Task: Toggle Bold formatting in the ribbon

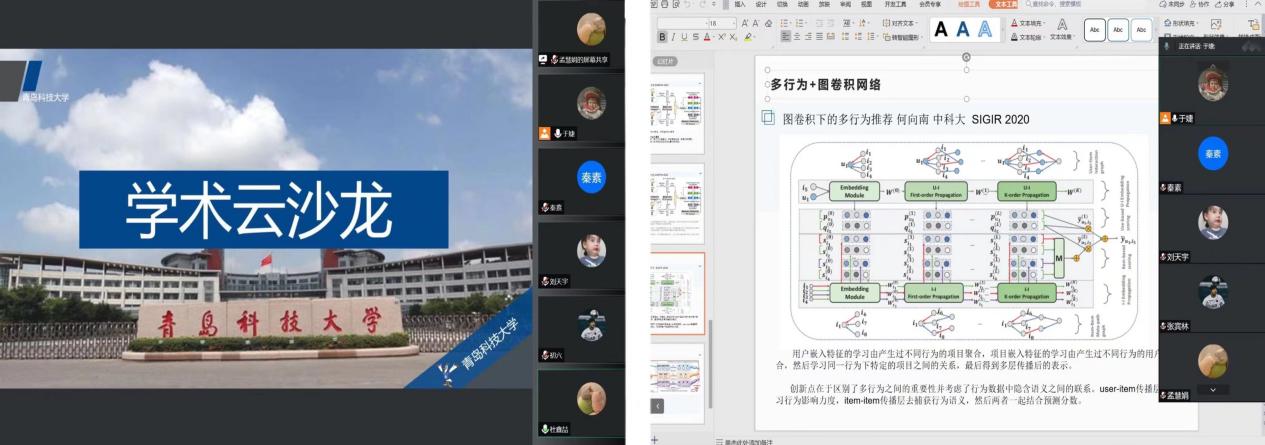Action: (661, 37)
